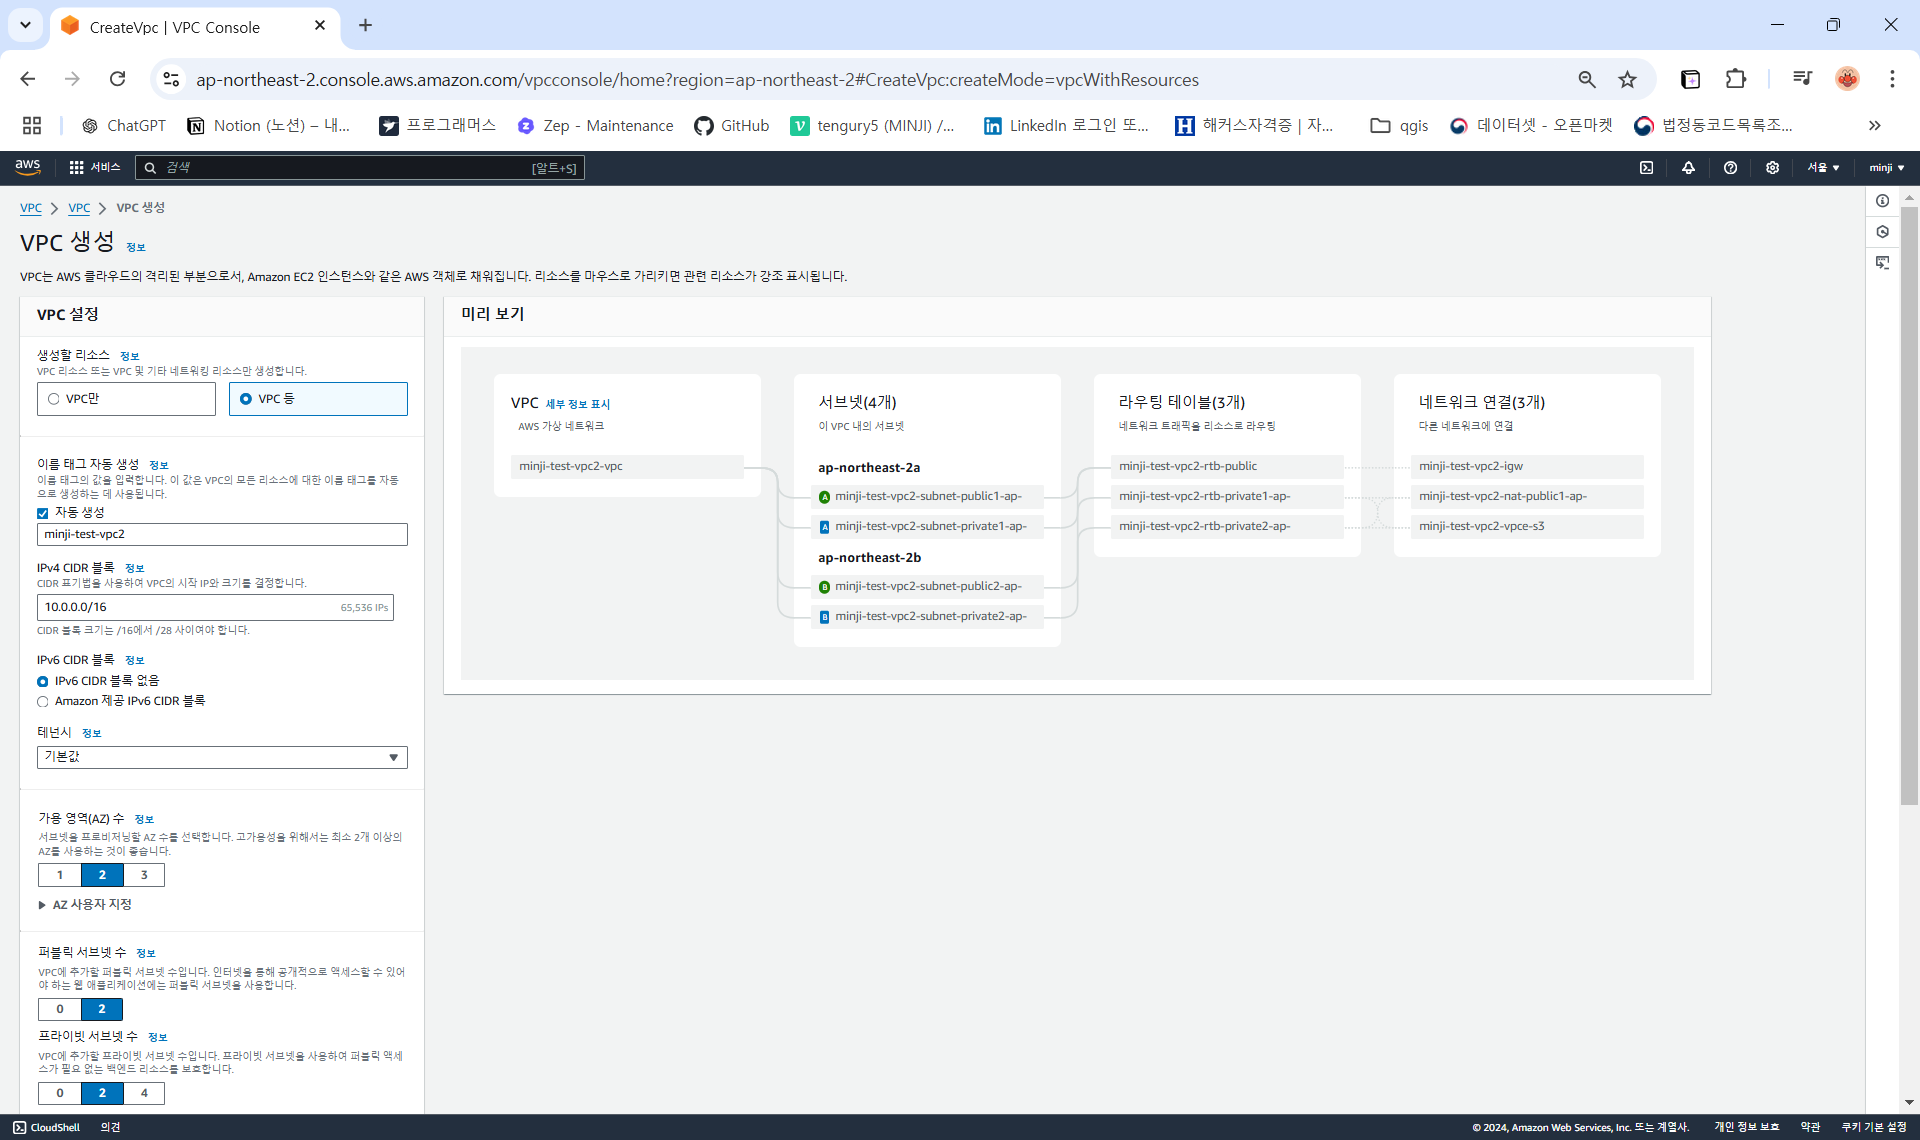Click '세부 정보 표시' link in VPC preview
Viewport: 1920px width, 1140px height.
(577, 404)
